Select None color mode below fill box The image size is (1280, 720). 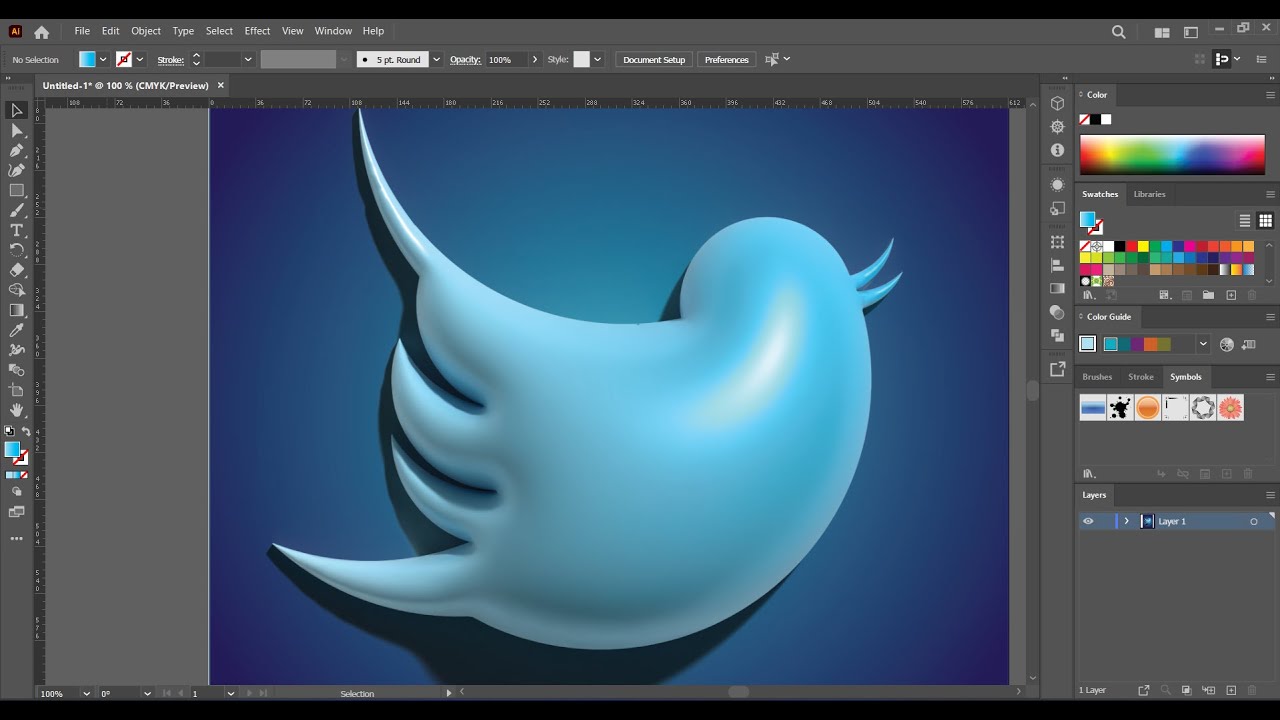coord(25,475)
